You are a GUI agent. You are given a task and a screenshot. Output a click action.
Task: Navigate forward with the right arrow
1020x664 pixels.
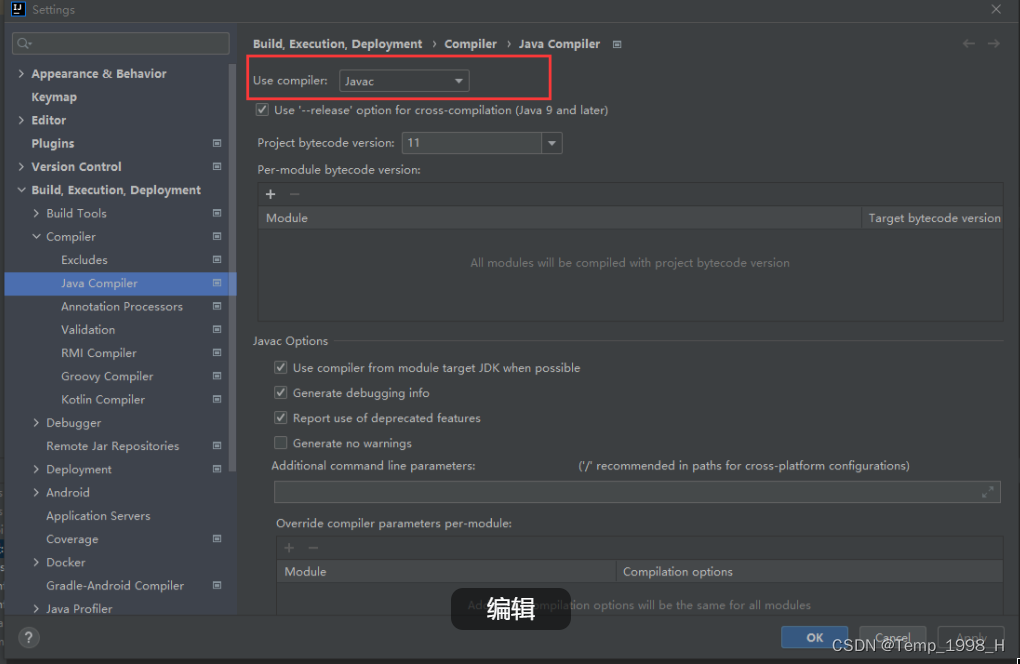coord(993,44)
